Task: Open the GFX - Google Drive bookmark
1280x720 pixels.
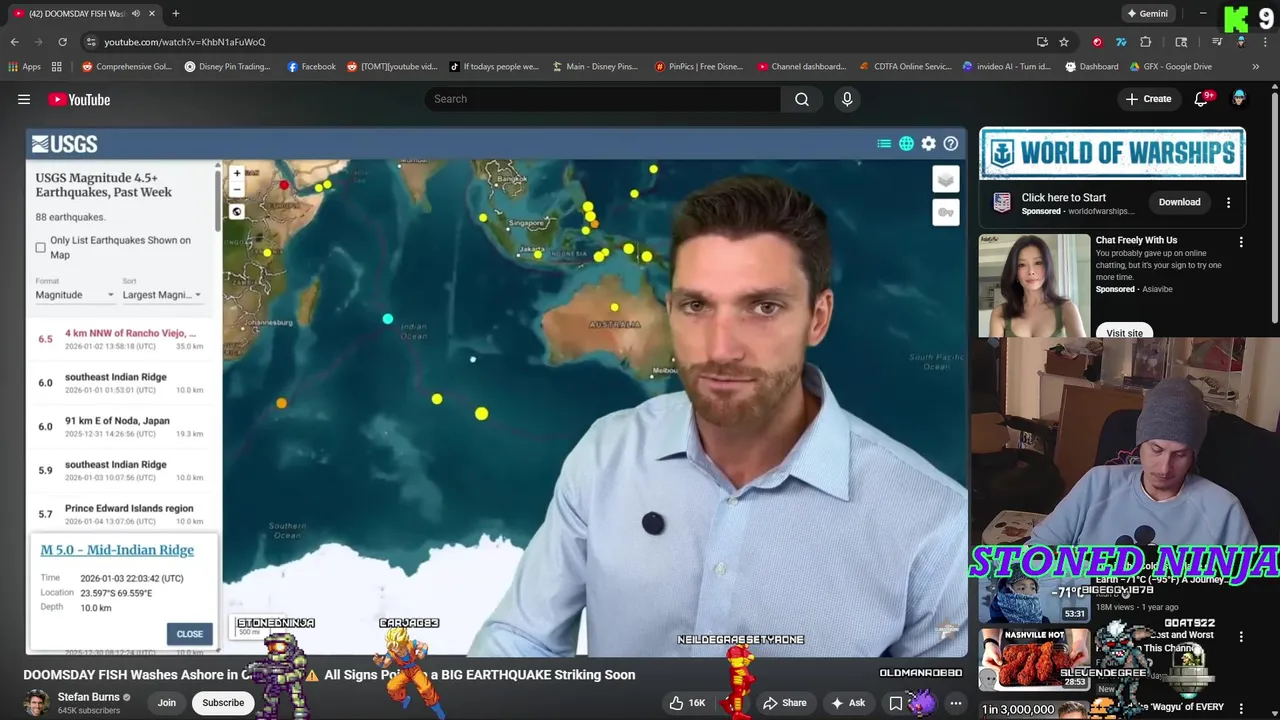Action: (1172, 67)
